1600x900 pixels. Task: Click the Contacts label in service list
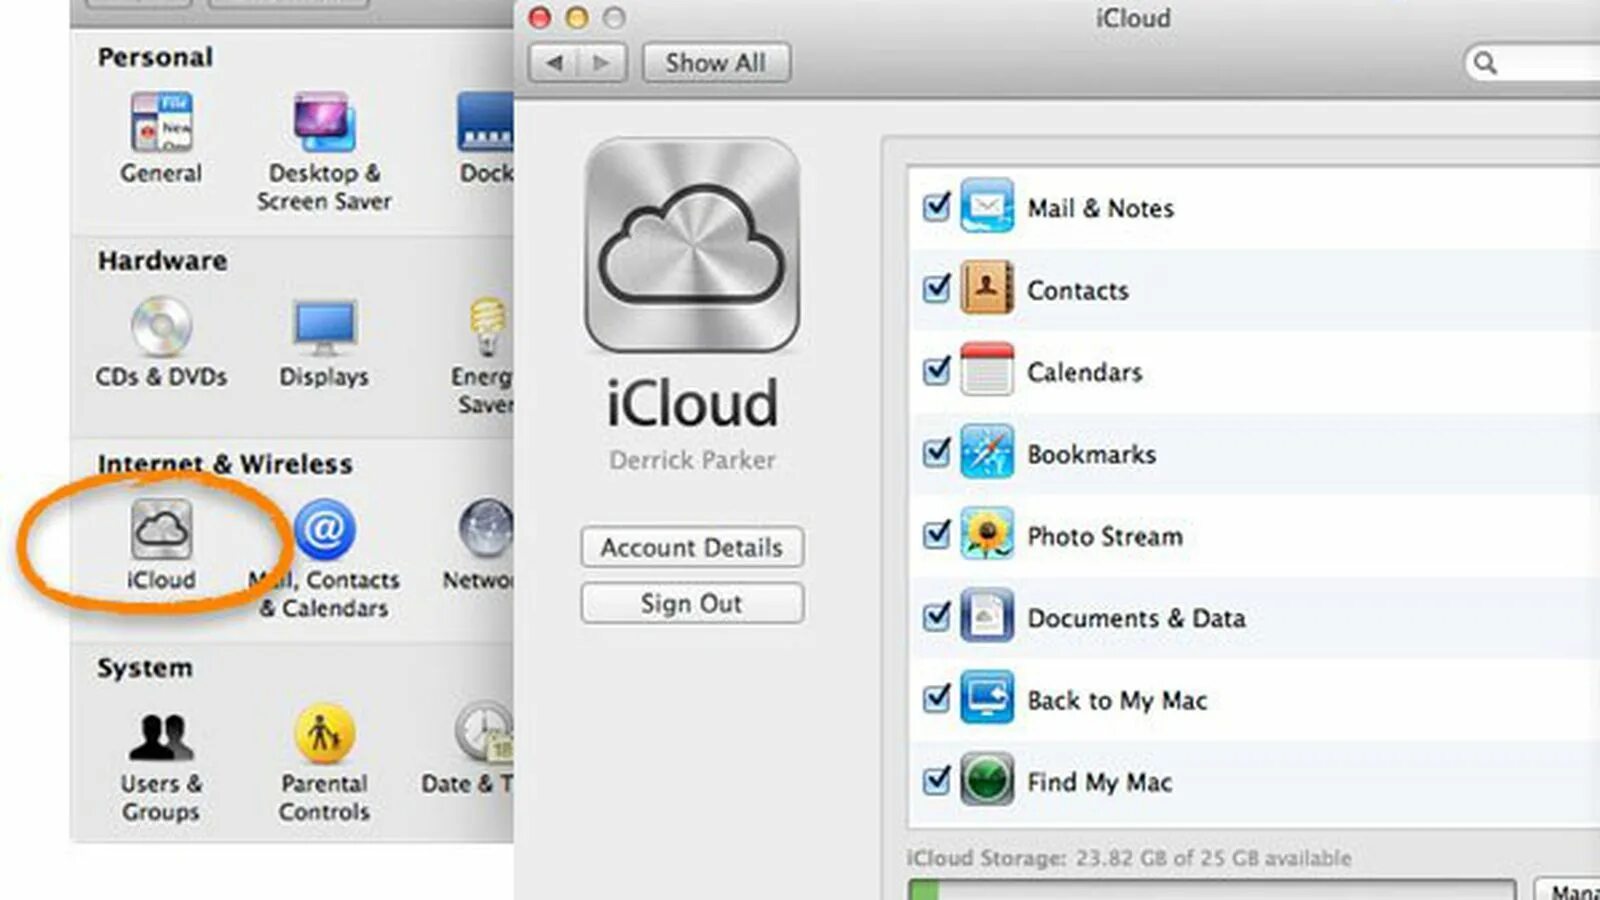1078,290
